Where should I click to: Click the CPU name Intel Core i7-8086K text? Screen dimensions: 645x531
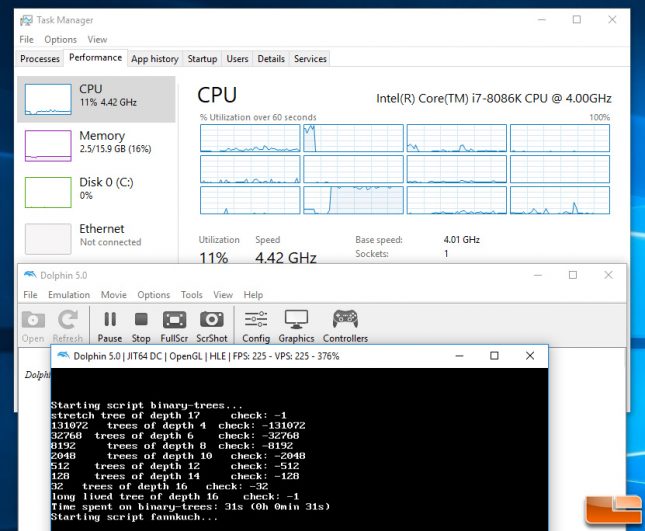coord(494,99)
